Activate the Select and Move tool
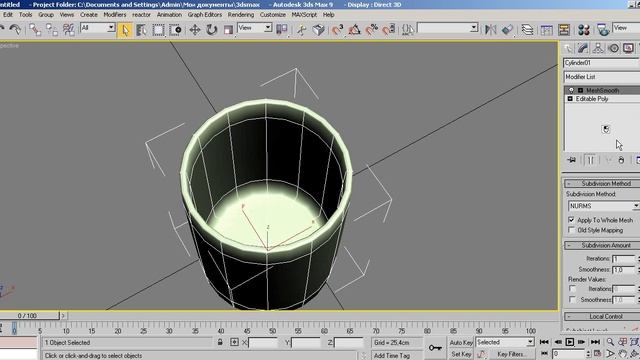Viewport: 640px width, 360px height. pyautogui.click(x=195, y=30)
